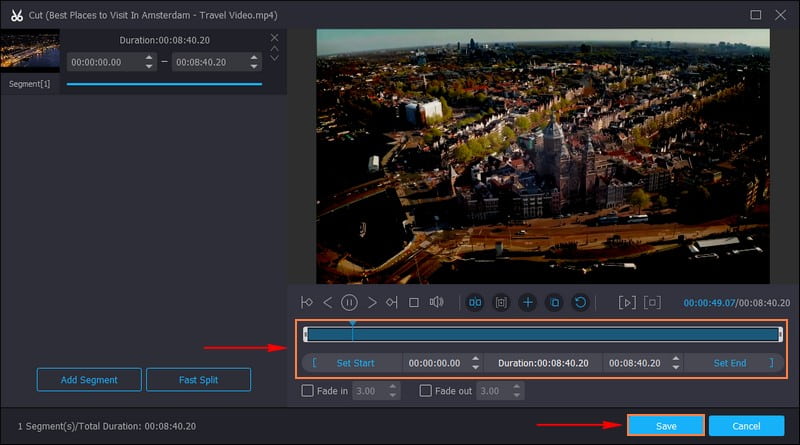Enable the Fade out checkbox
Viewport: 800px width, 445px height.
(426, 391)
